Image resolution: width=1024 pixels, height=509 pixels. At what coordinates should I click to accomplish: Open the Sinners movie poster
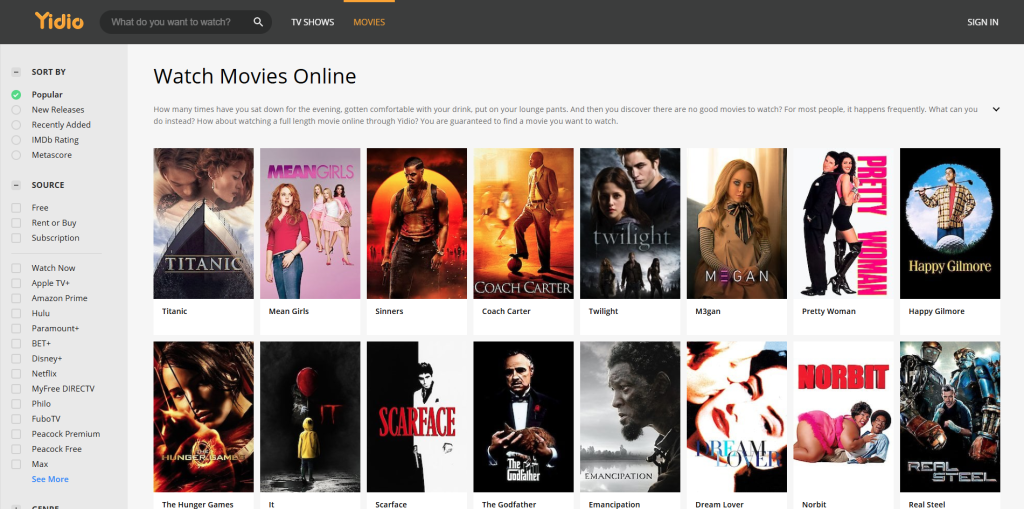coord(417,223)
